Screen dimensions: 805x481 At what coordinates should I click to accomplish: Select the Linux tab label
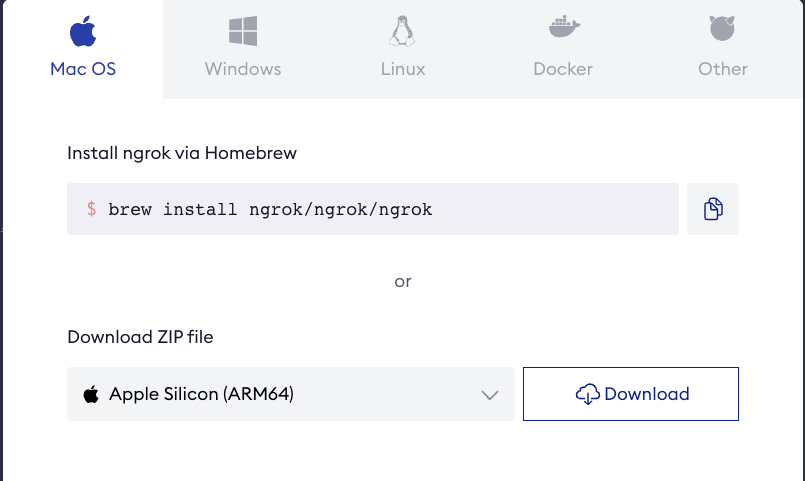coord(403,69)
